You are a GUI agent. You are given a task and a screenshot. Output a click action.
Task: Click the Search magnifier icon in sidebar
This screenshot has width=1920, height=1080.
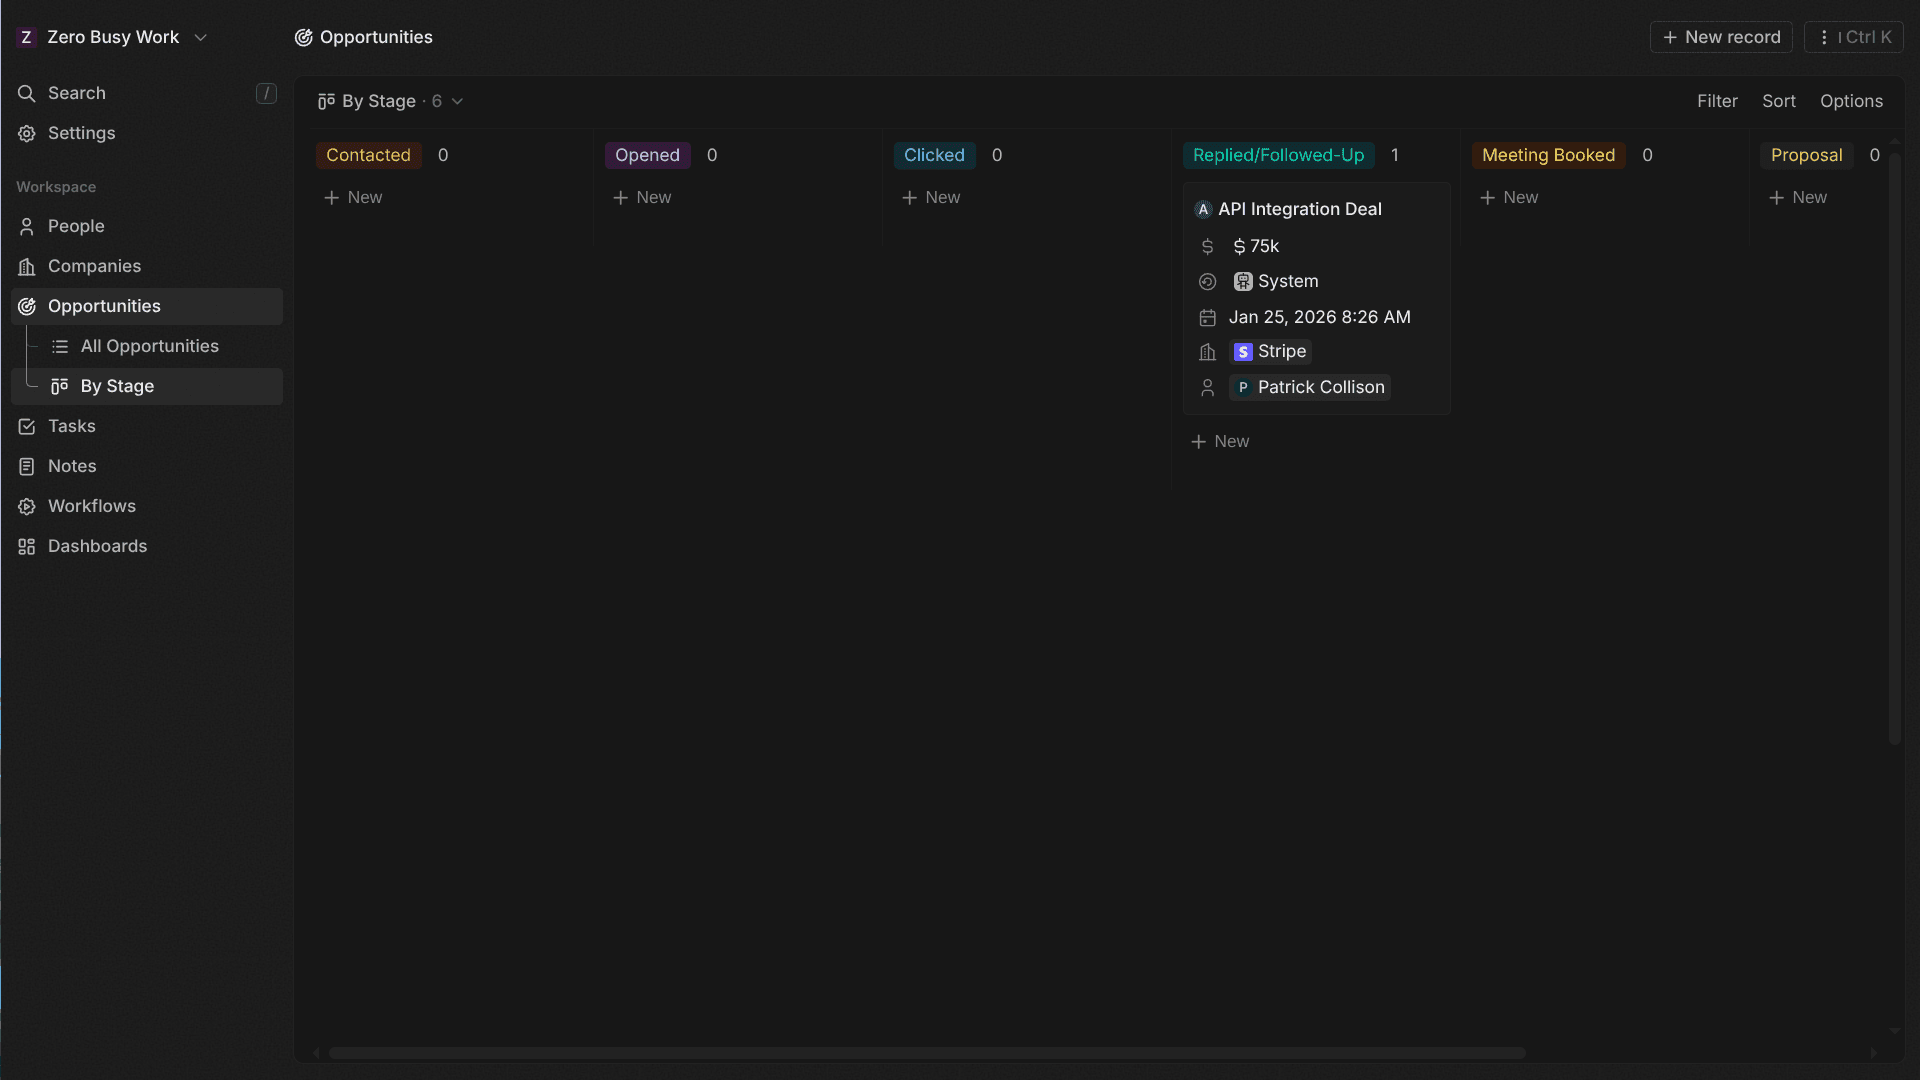click(x=27, y=93)
